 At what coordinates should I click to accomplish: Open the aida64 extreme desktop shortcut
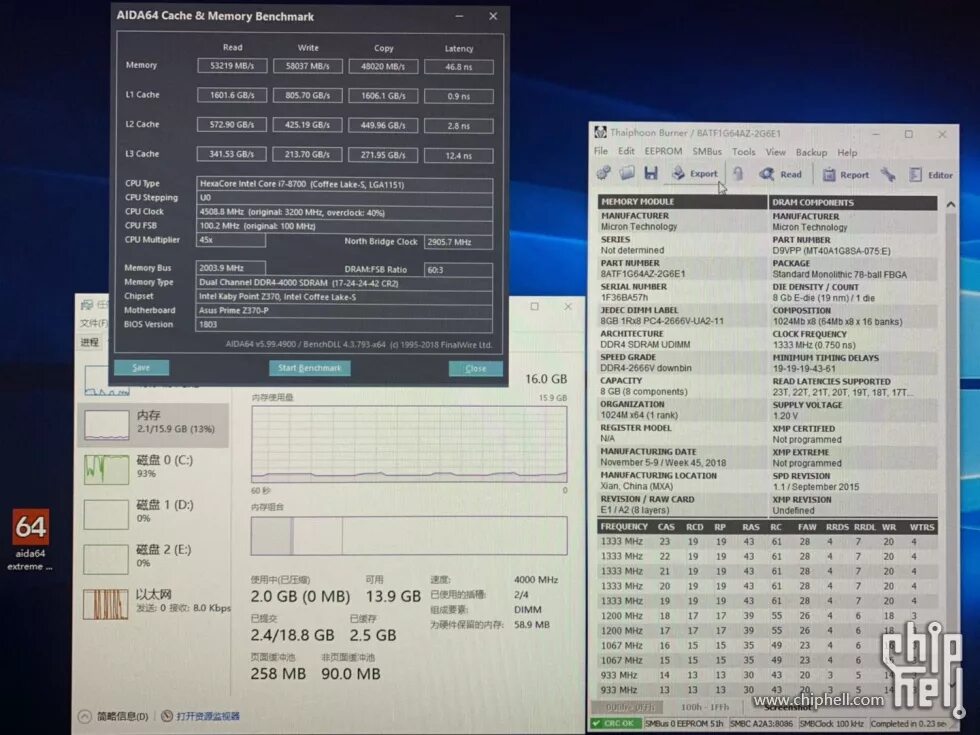pos(30,539)
